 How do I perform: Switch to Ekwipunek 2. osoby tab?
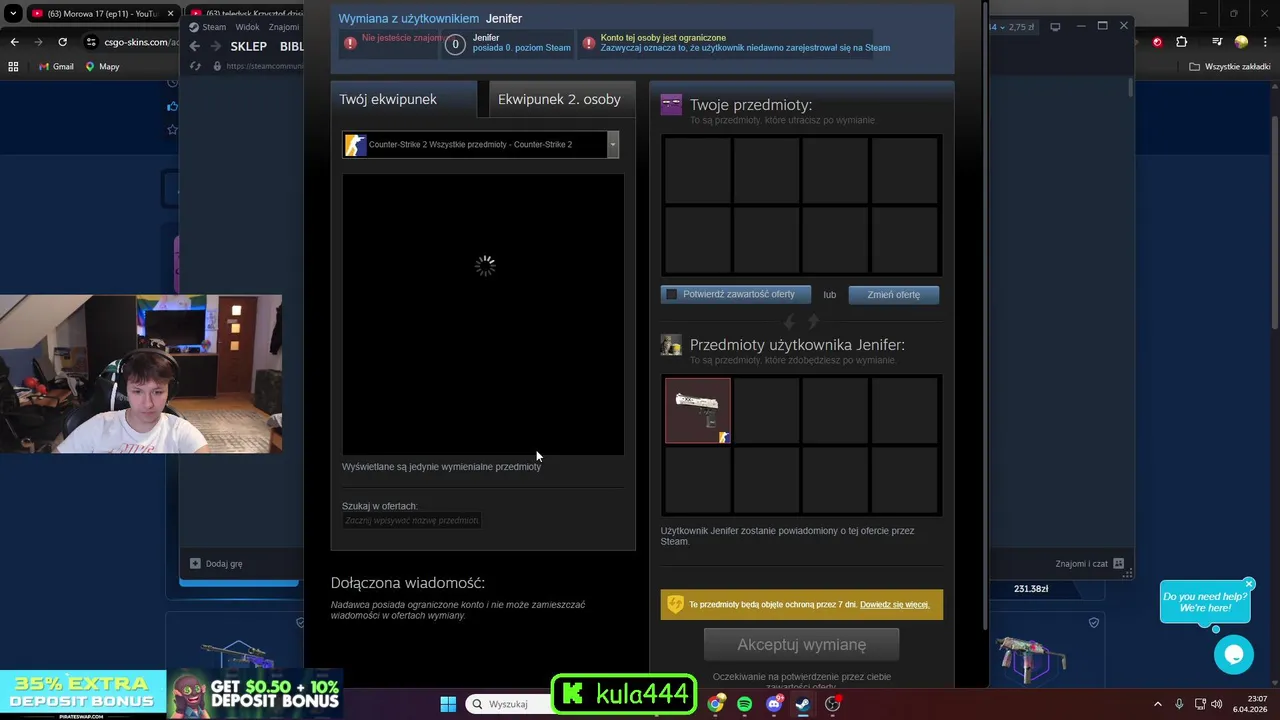[x=560, y=99]
